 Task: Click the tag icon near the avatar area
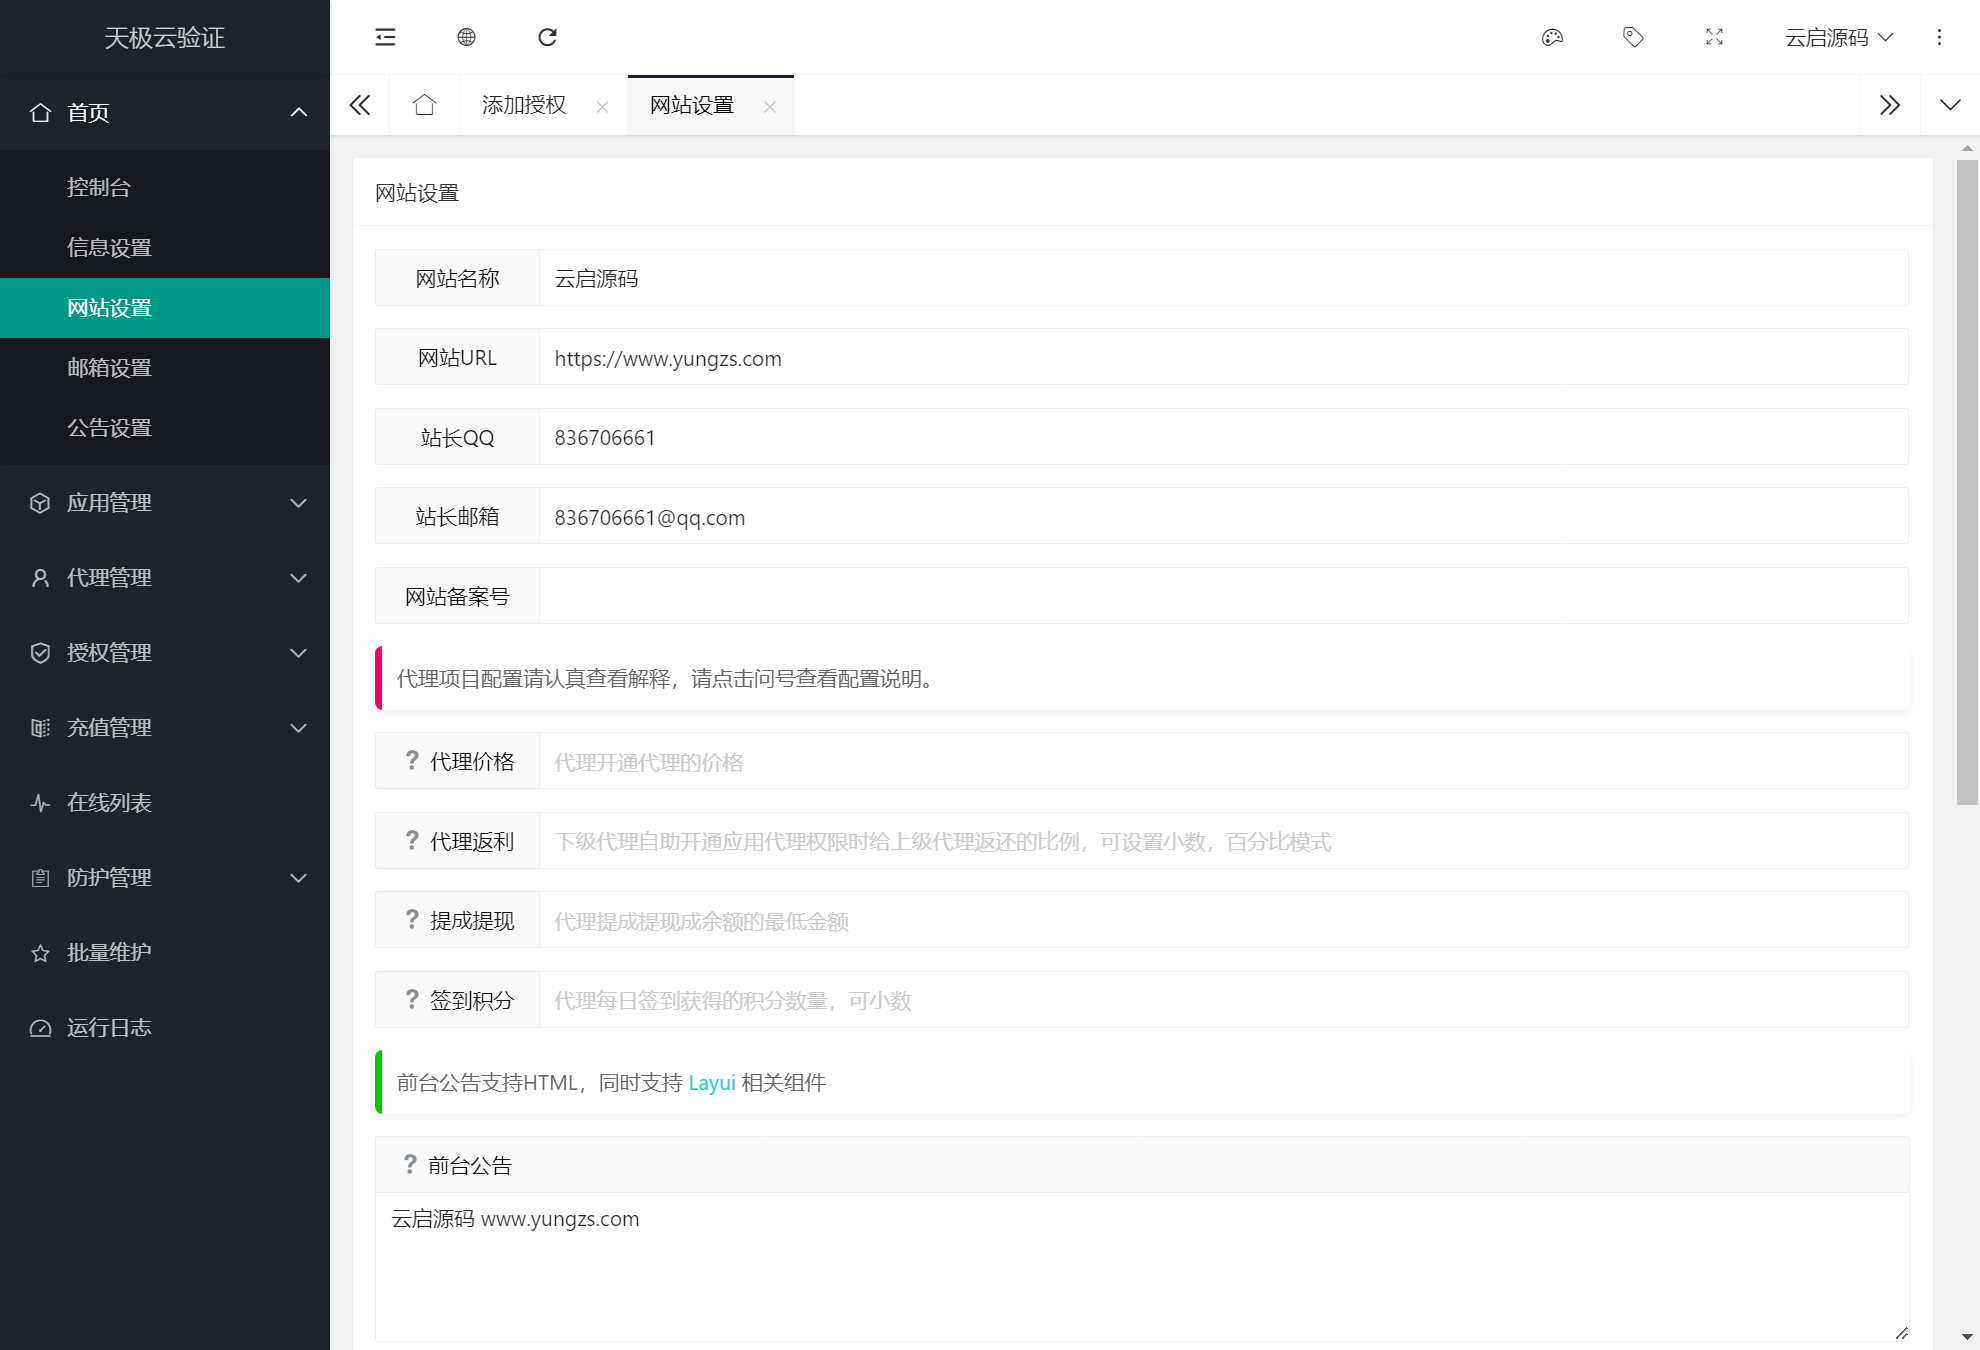coord(1633,37)
